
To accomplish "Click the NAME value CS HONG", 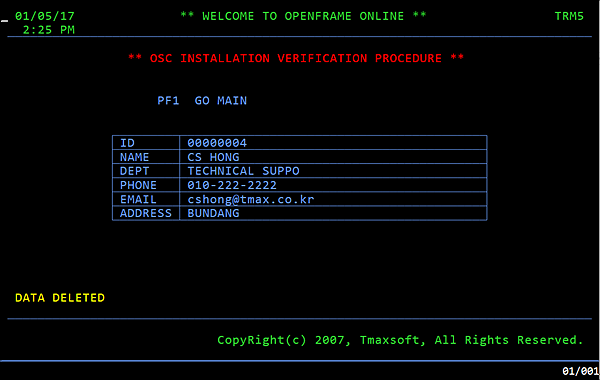I will click(213, 157).
